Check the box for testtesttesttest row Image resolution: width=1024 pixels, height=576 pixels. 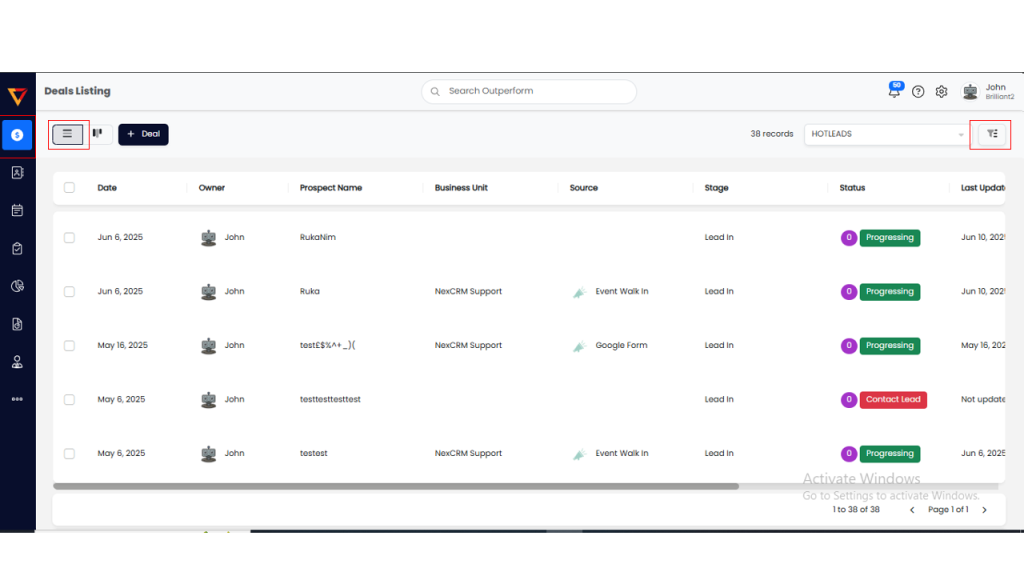pos(69,400)
